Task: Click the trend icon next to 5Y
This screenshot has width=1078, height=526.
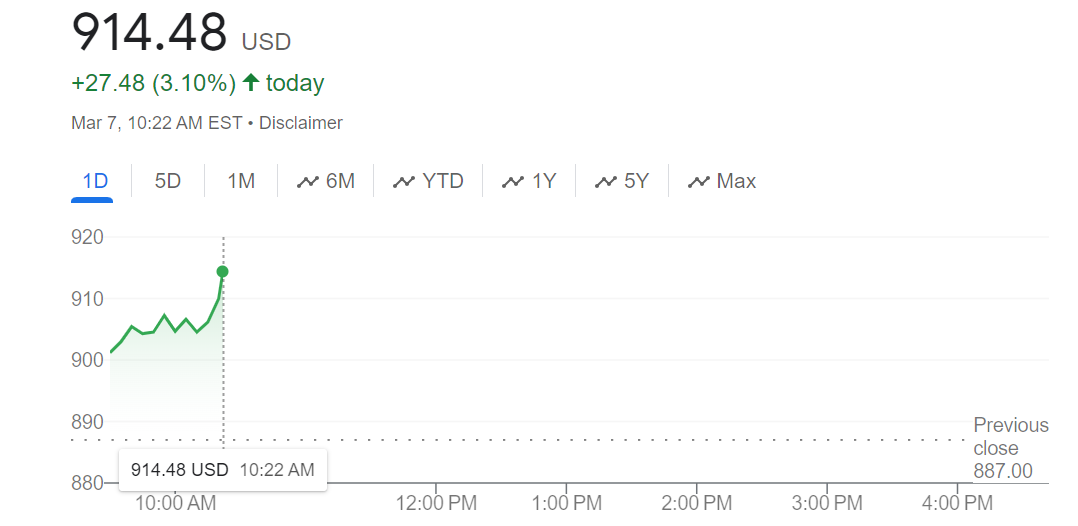Action: tap(605, 181)
